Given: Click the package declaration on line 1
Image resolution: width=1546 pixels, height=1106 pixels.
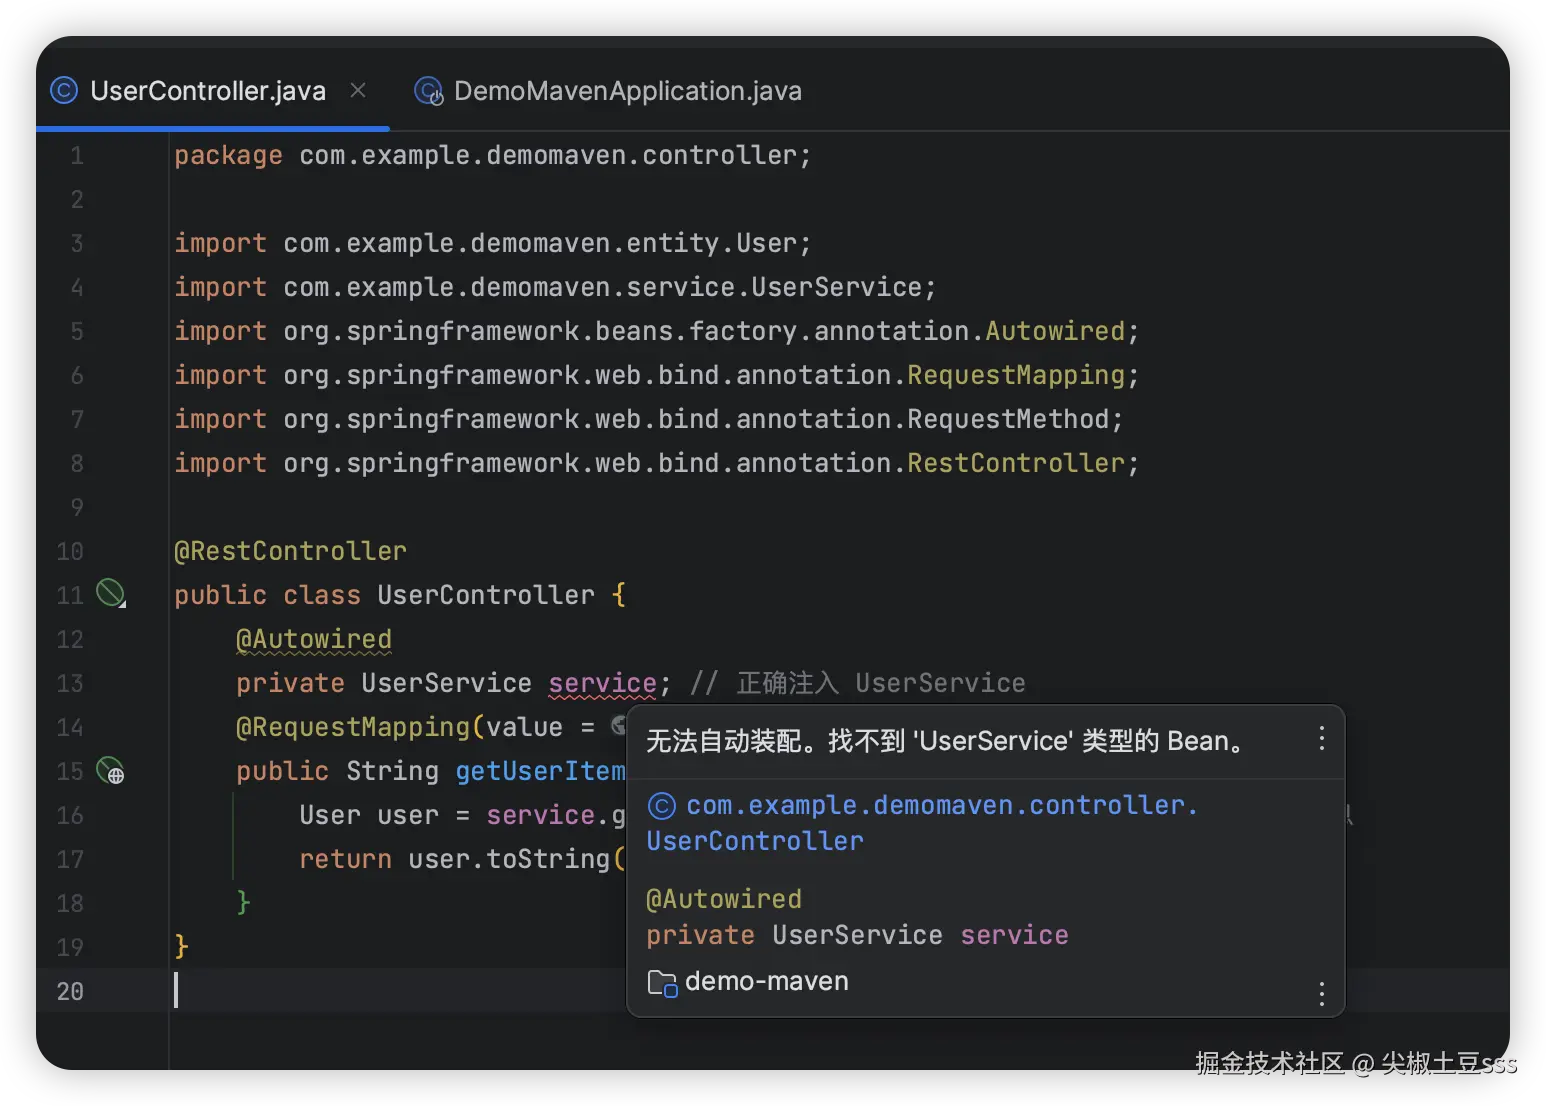Looking at the screenshot, I should point(493,155).
